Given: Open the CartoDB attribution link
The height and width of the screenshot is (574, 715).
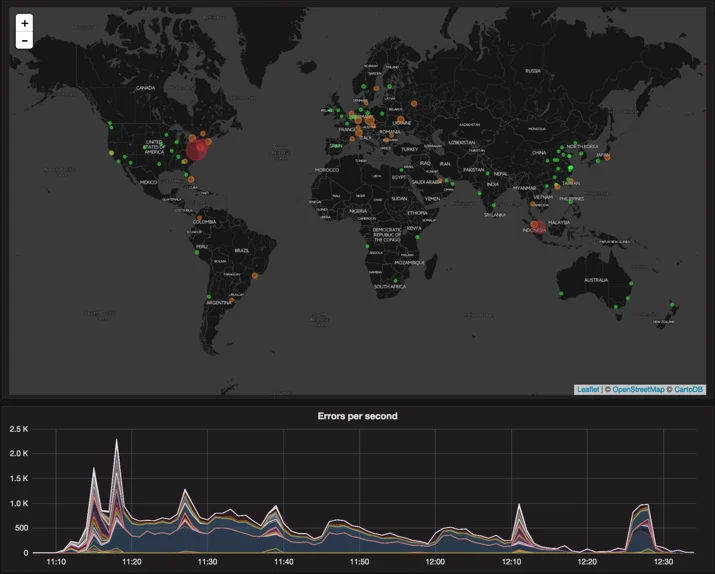Looking at the screenshot, I should click(688, 389).
